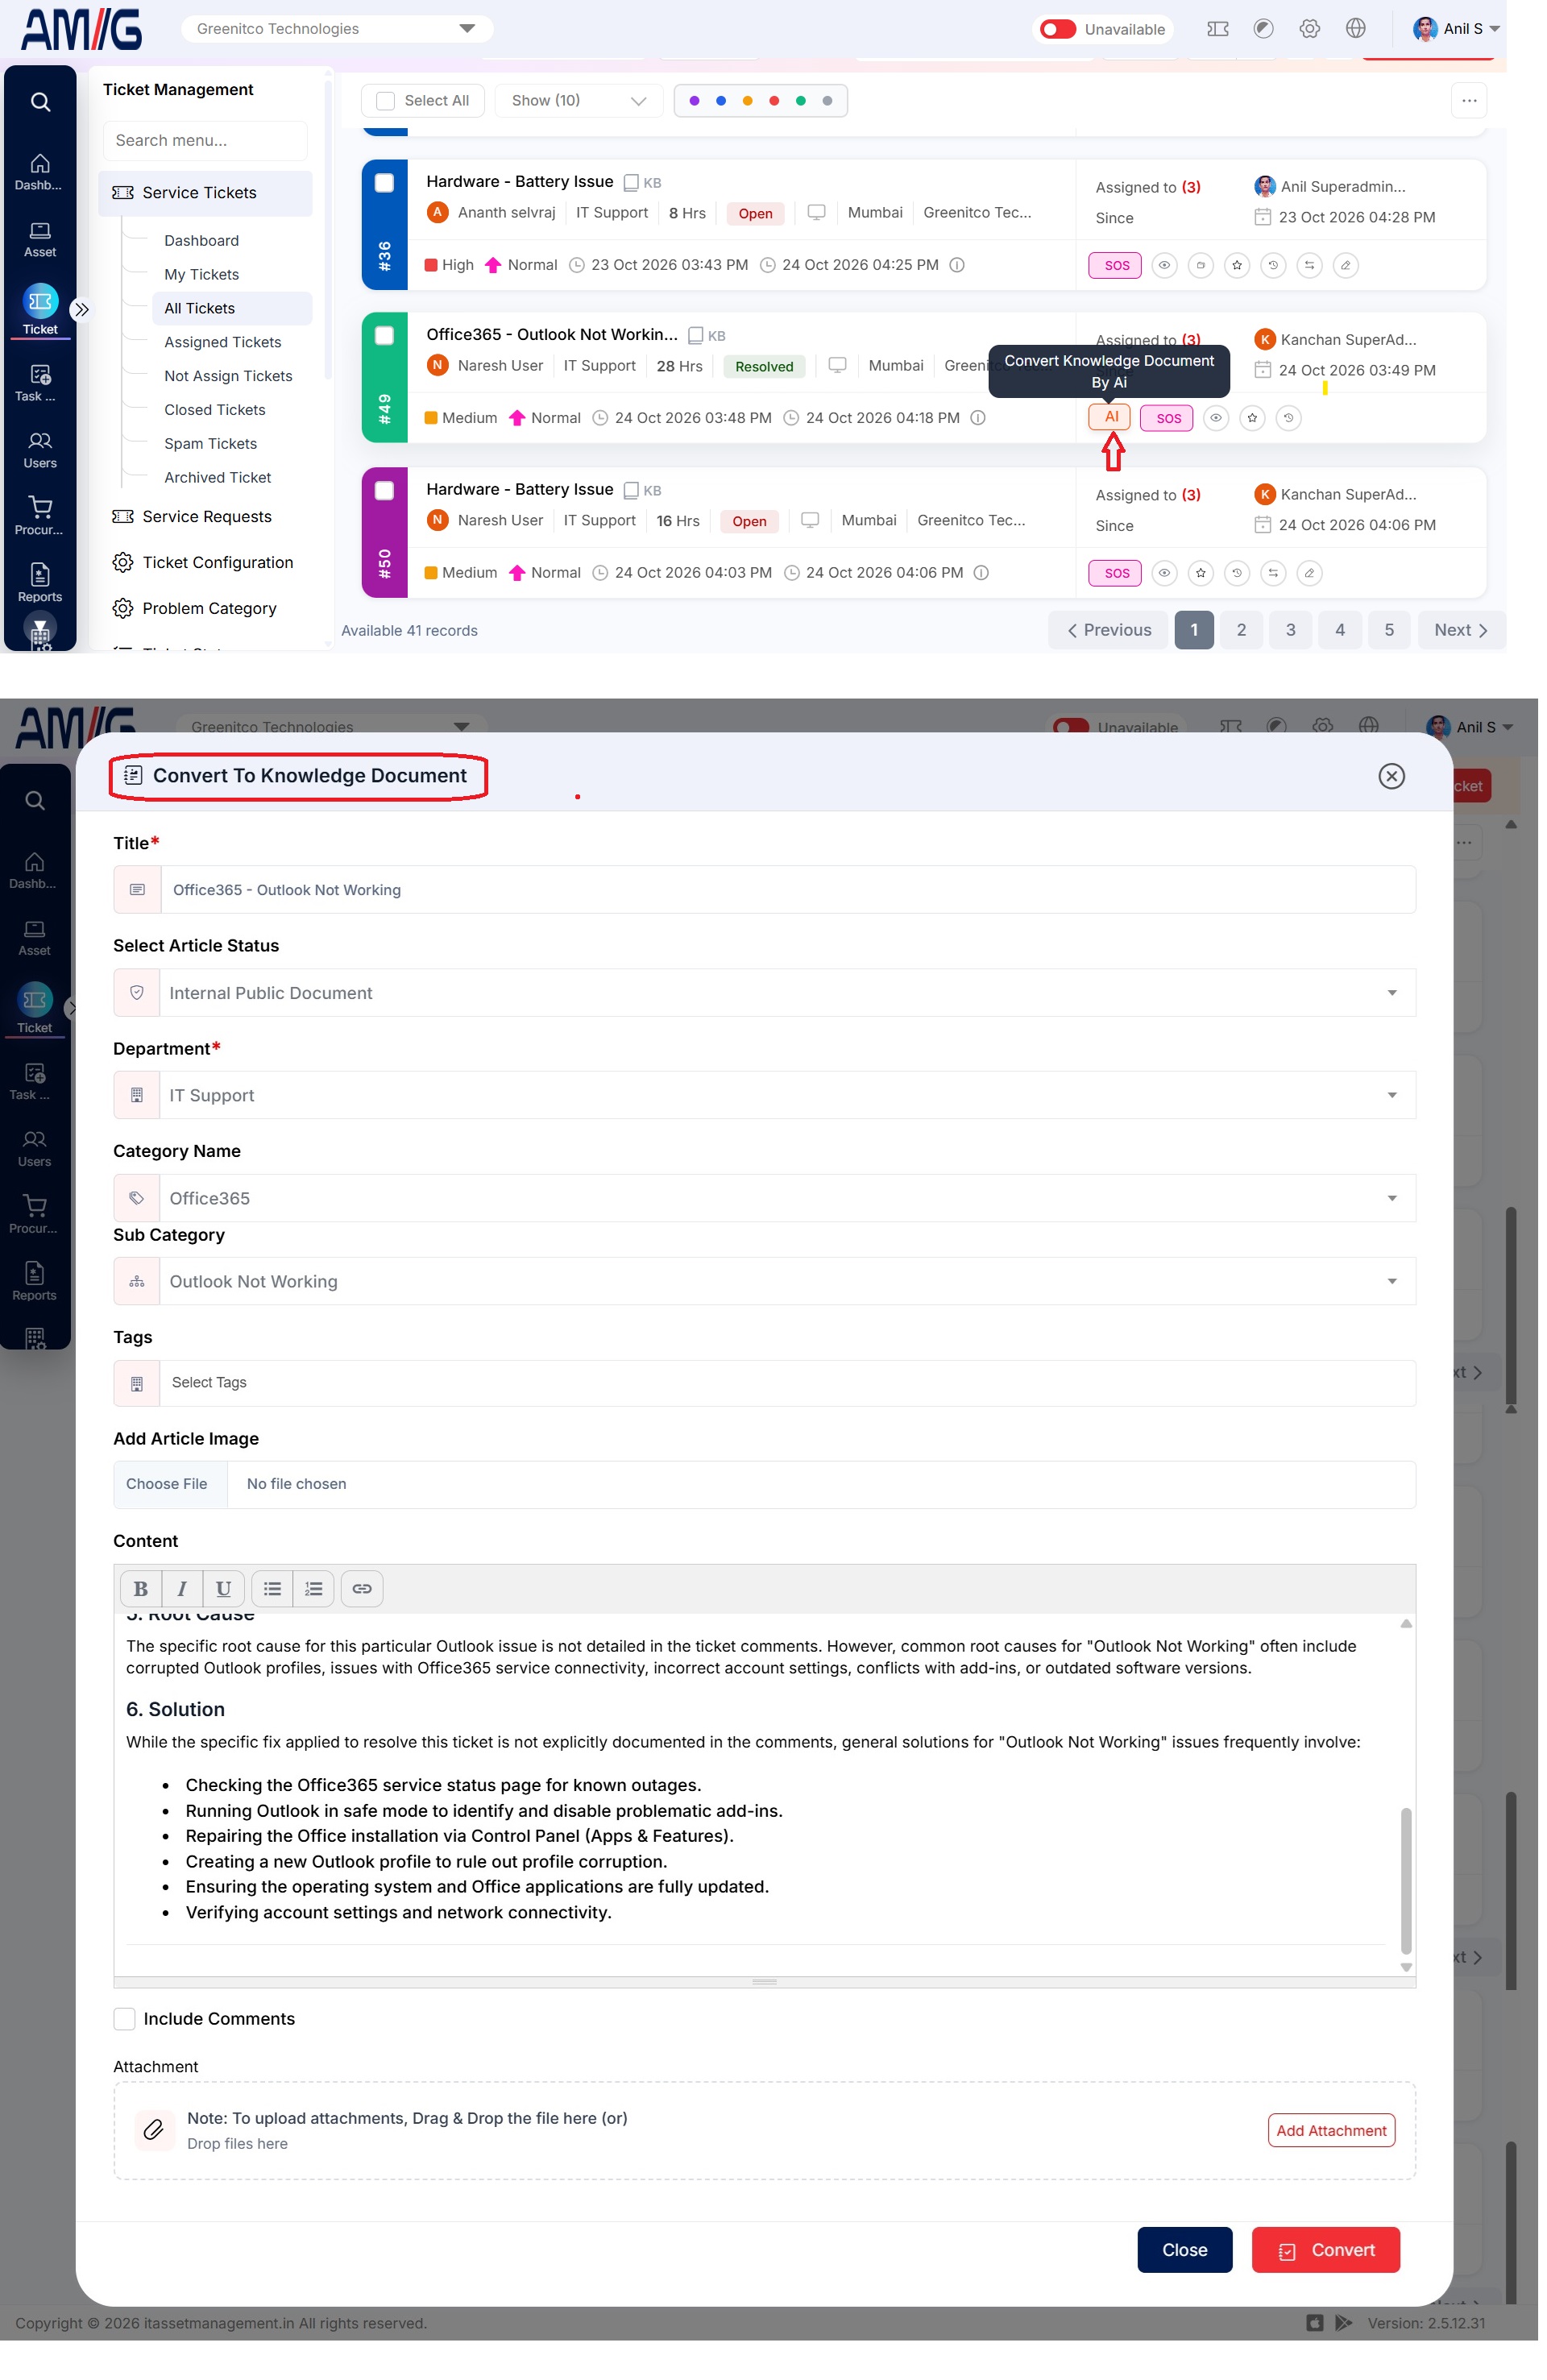Click the Add Attachment button

(1331, 2131)
